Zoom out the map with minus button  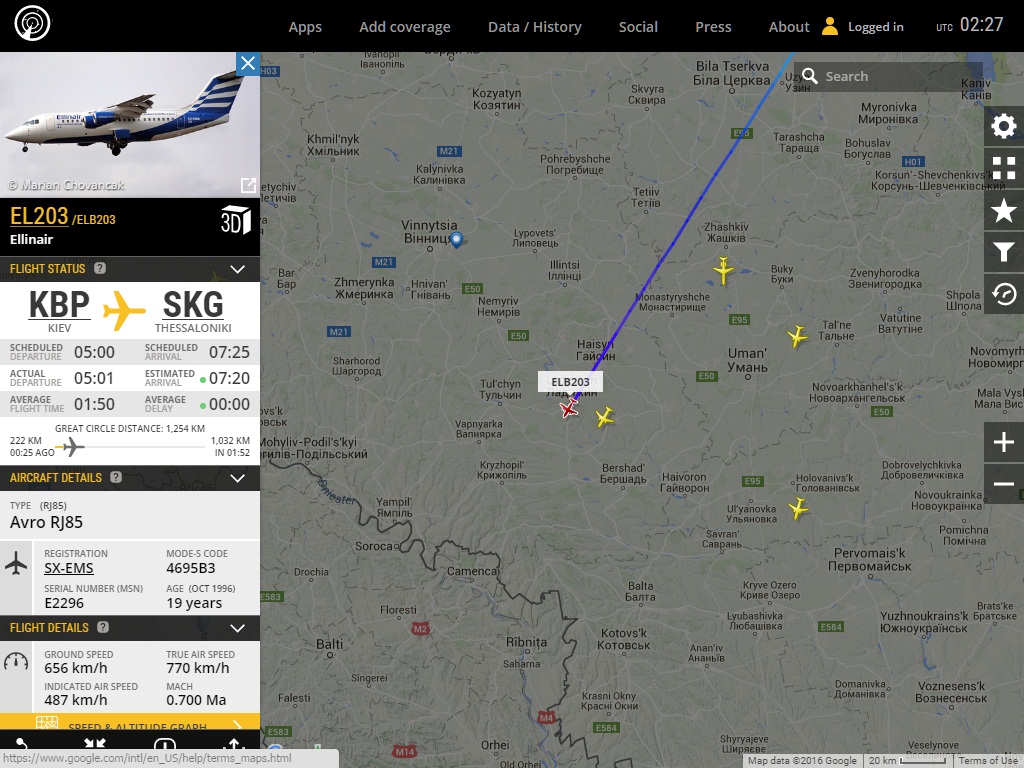(1004, 484)
